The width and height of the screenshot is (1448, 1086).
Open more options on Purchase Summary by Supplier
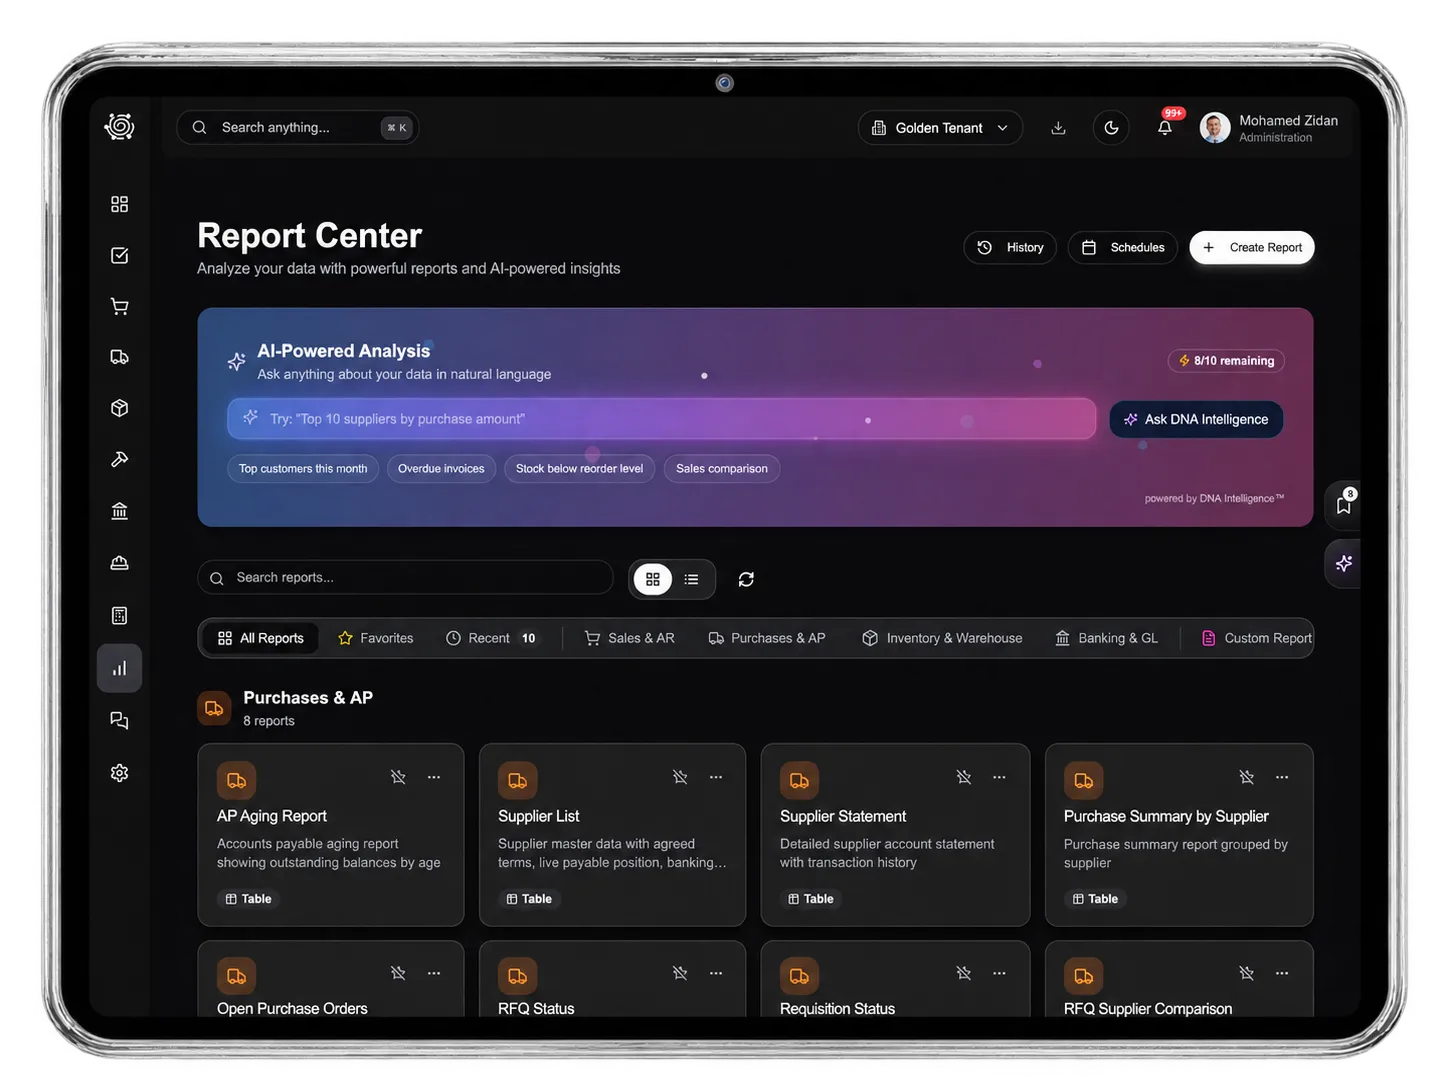click(x=1282, y=777)
